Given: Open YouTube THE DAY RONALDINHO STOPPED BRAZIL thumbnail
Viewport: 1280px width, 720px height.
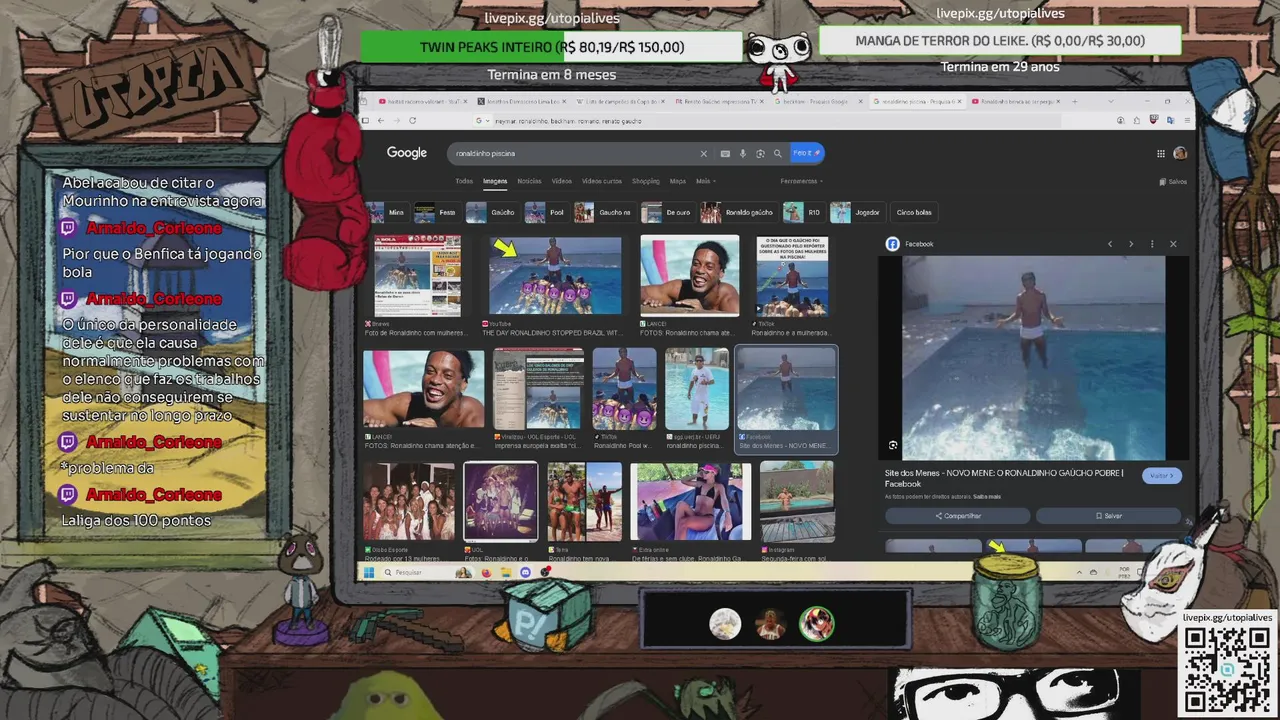Looking at the screenshot, I should pyautogui.click(x=555, y=276).
